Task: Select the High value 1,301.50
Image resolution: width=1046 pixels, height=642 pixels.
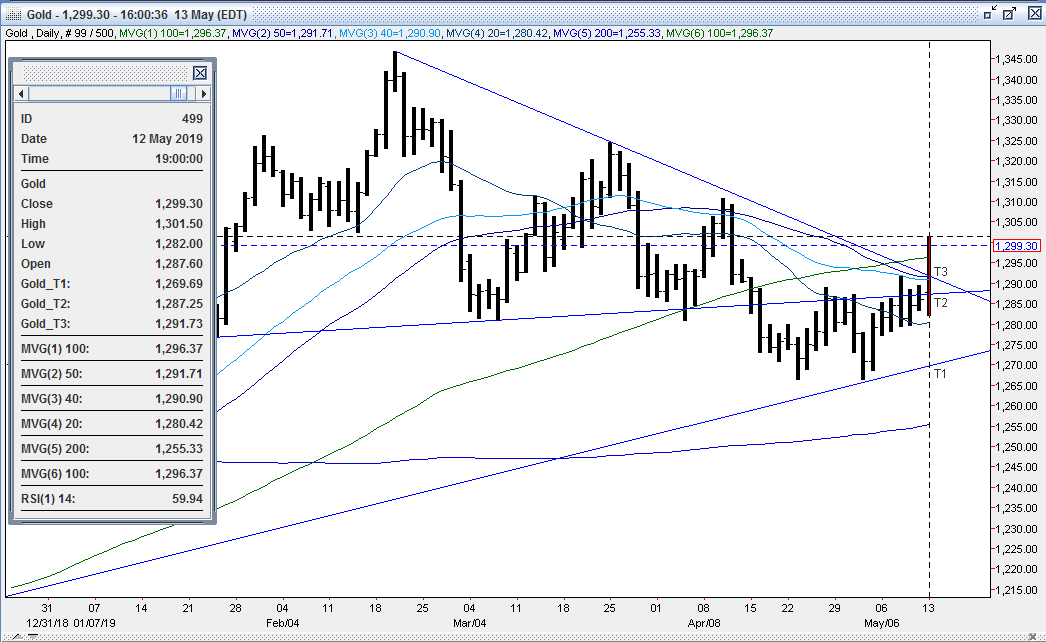Action: coord(179,224)
